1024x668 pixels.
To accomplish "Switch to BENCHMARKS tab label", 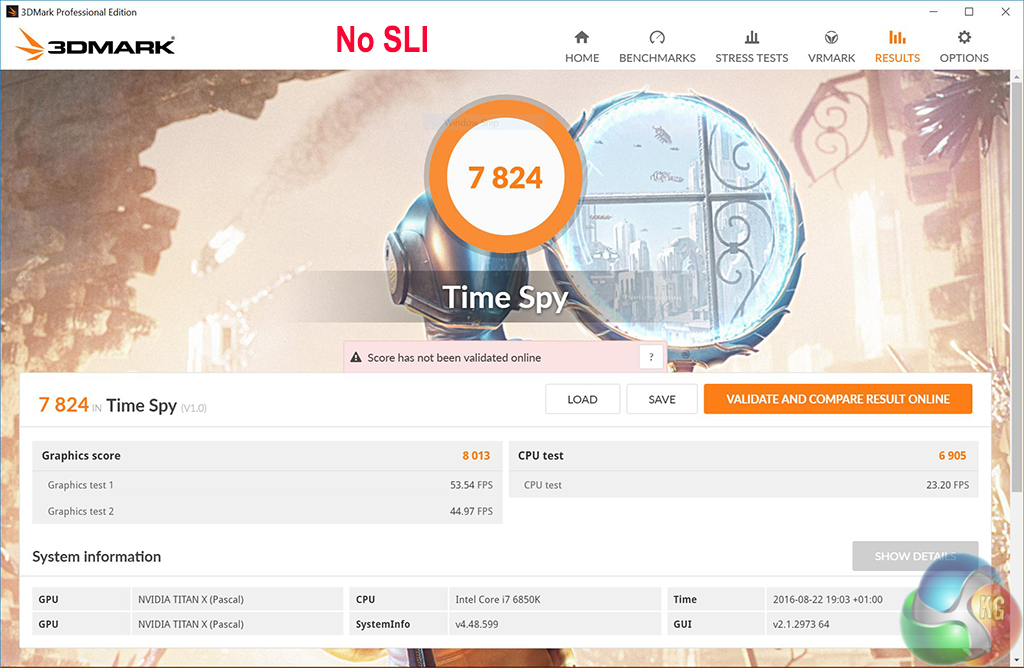I will [657, 58].
